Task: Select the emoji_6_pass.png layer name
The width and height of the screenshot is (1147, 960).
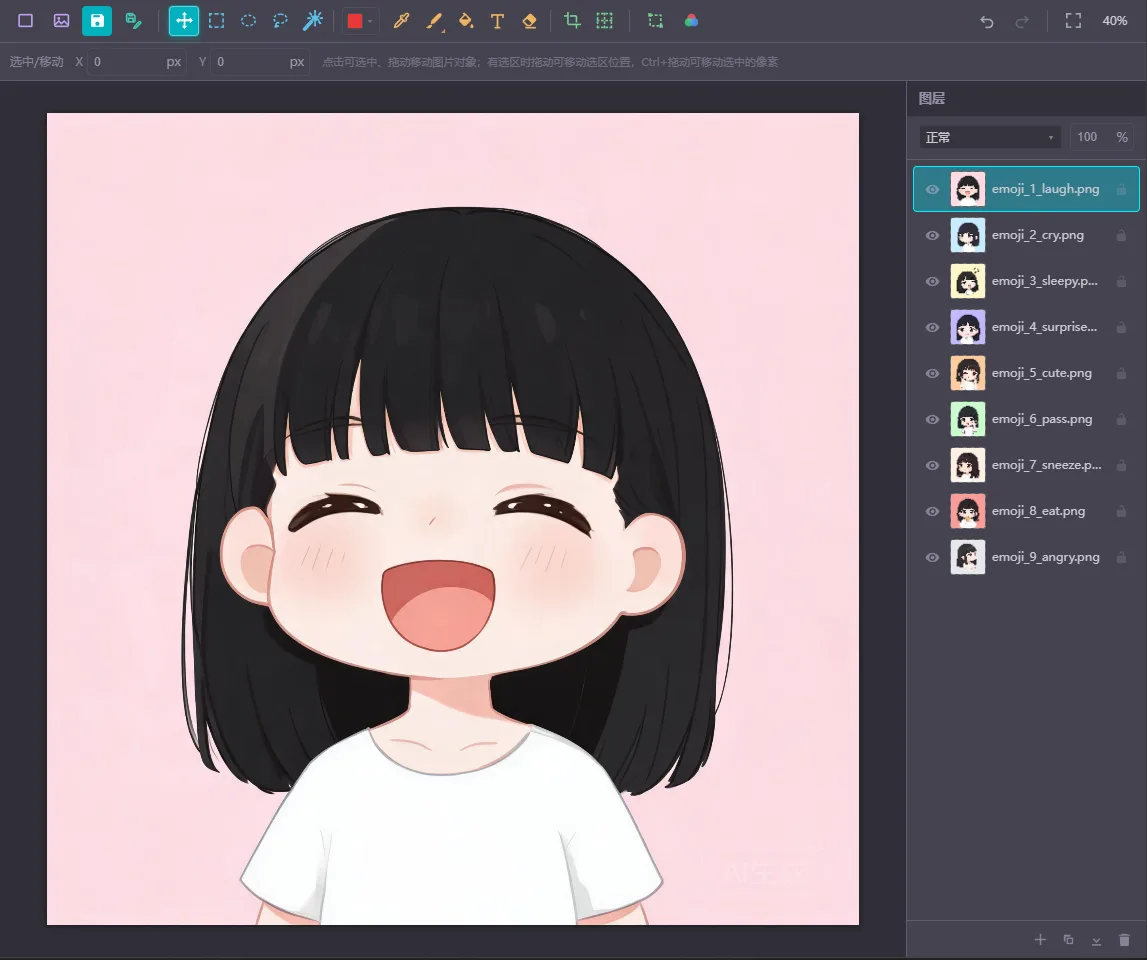Action: [1042, 419]
